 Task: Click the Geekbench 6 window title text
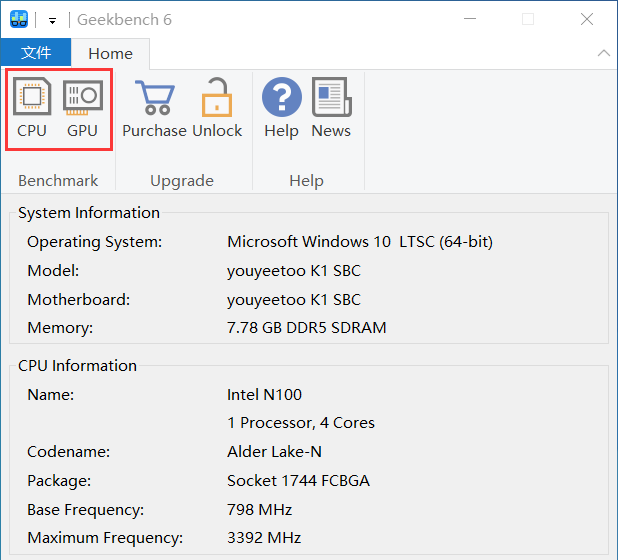(124, 20)
